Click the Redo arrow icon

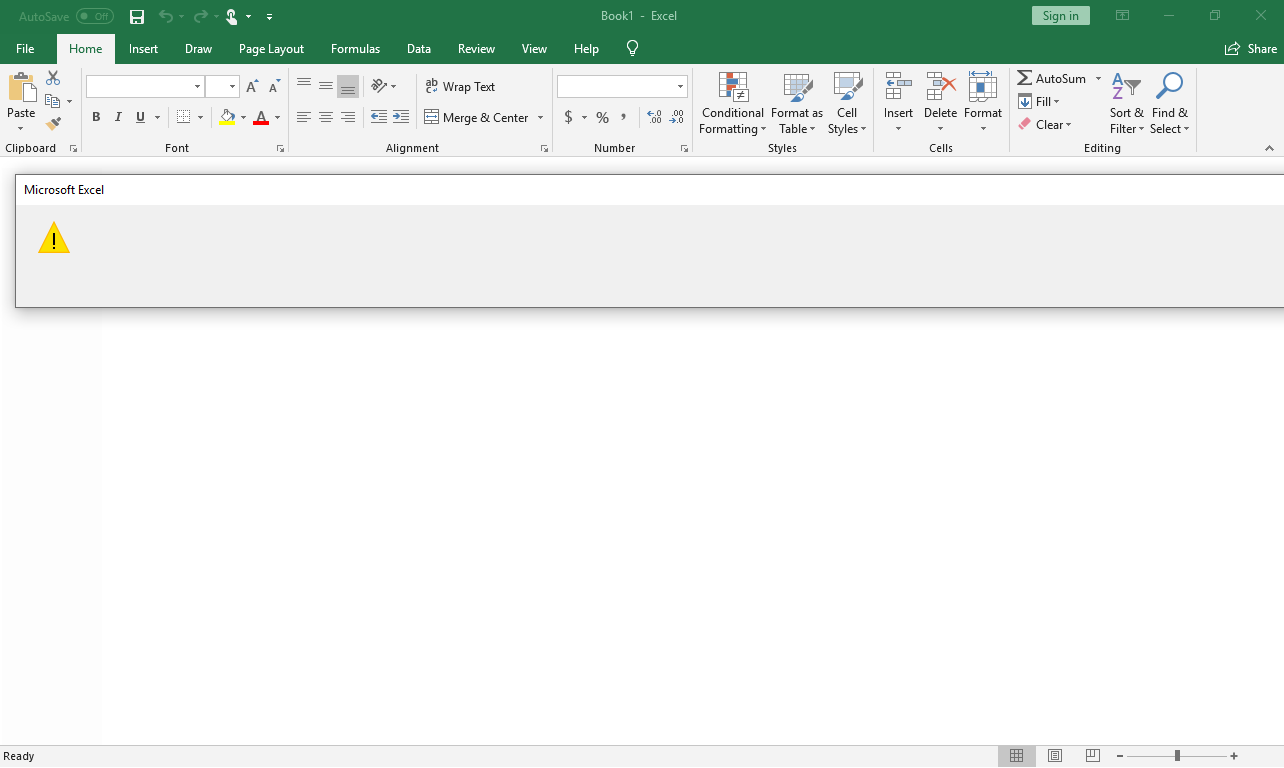point(200,16)
